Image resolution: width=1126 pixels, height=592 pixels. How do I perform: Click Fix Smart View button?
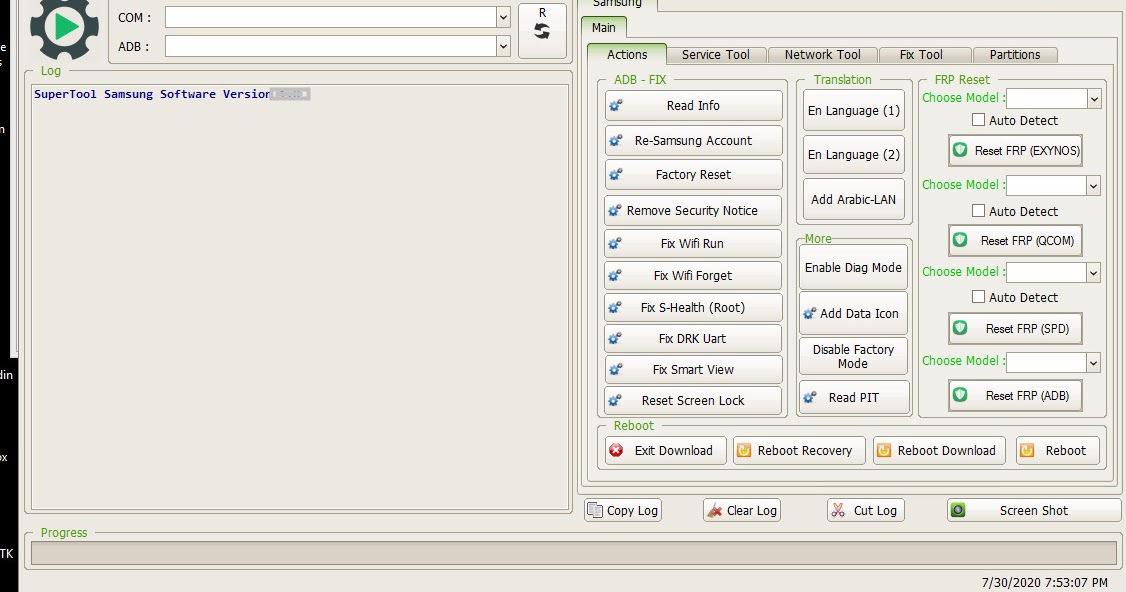click(693, 369)
